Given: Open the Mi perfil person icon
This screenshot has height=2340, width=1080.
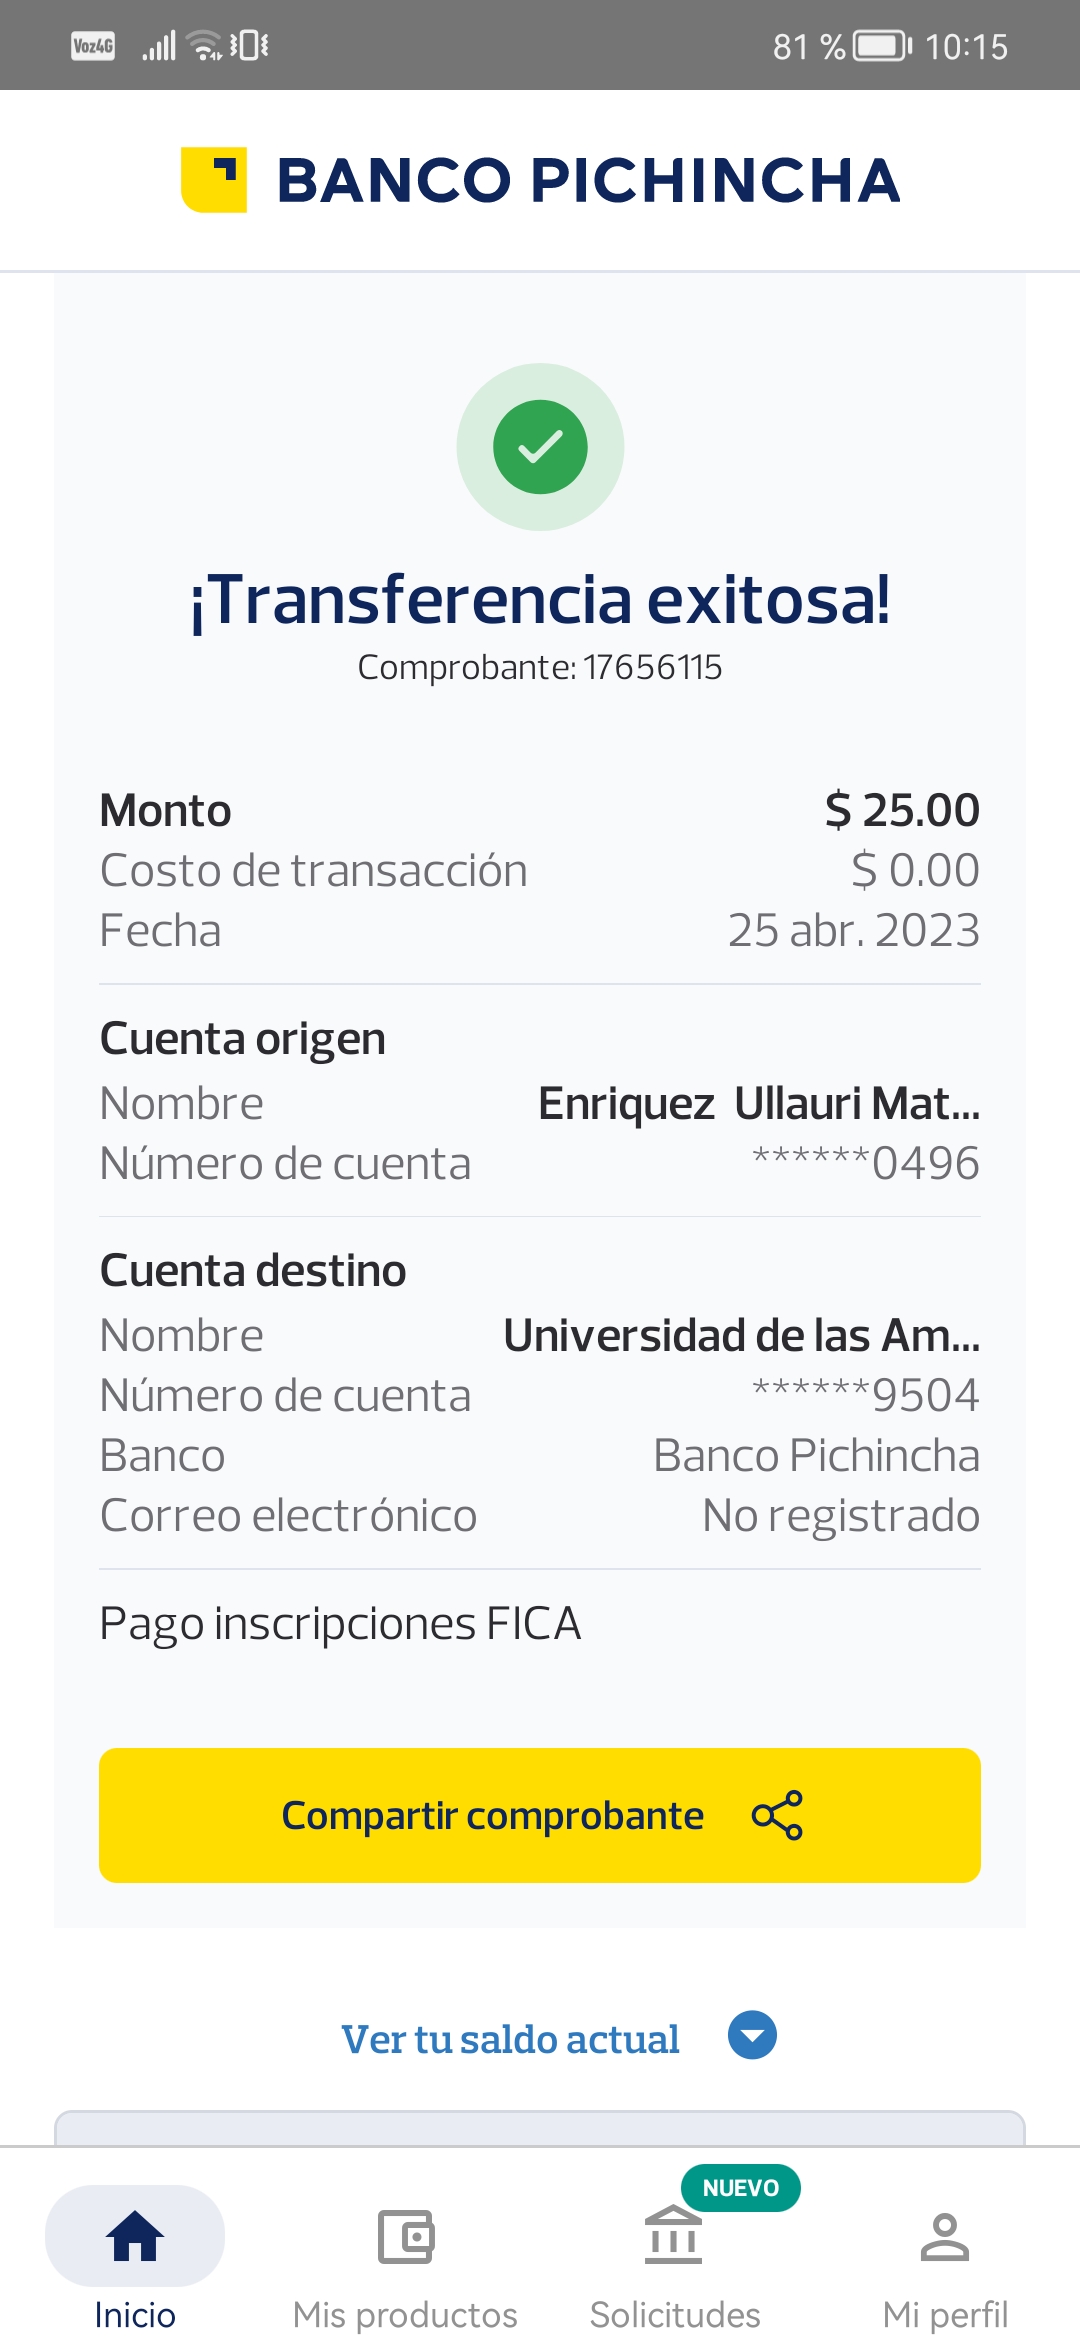Looking at the screenshot, I should point(944,2237).
